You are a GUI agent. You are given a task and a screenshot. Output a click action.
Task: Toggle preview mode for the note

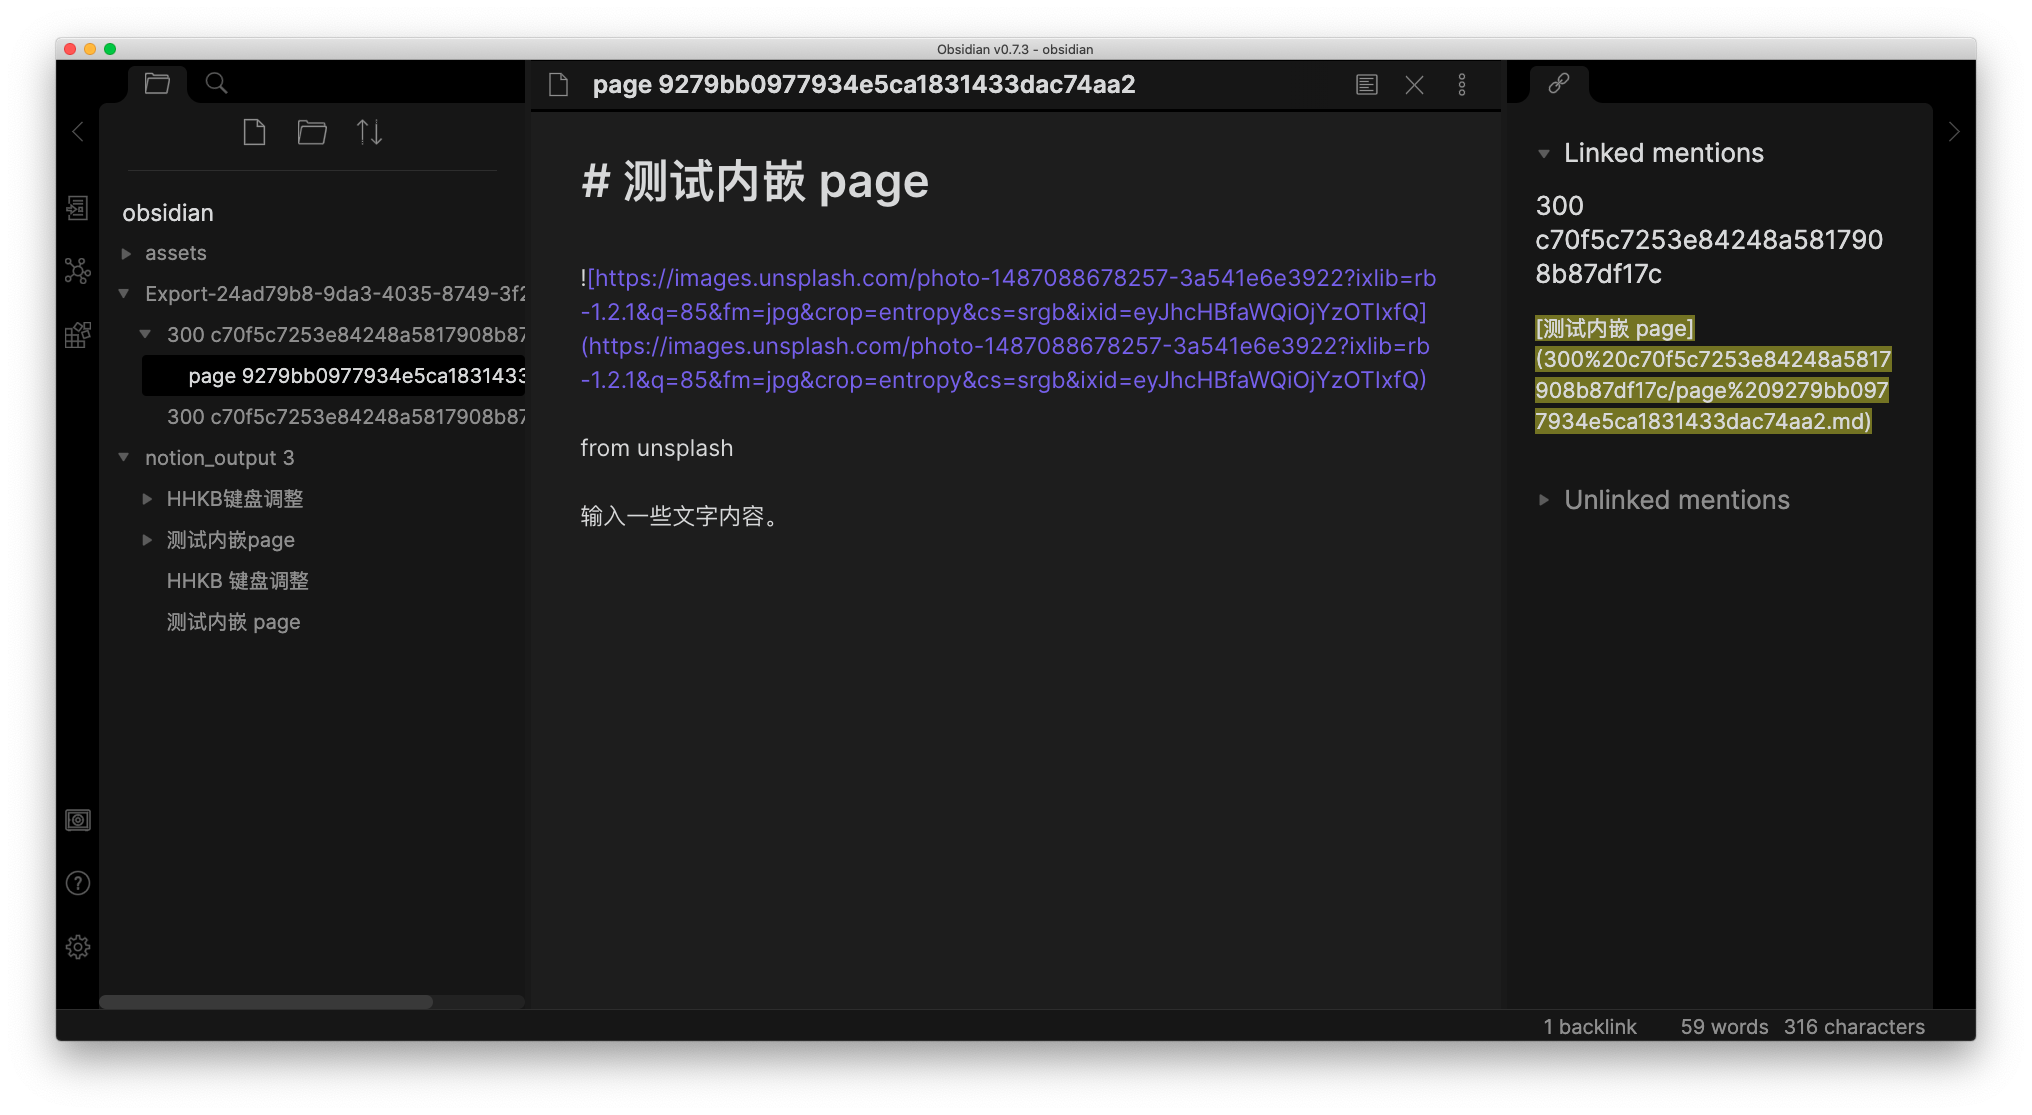pos(1366,85)
